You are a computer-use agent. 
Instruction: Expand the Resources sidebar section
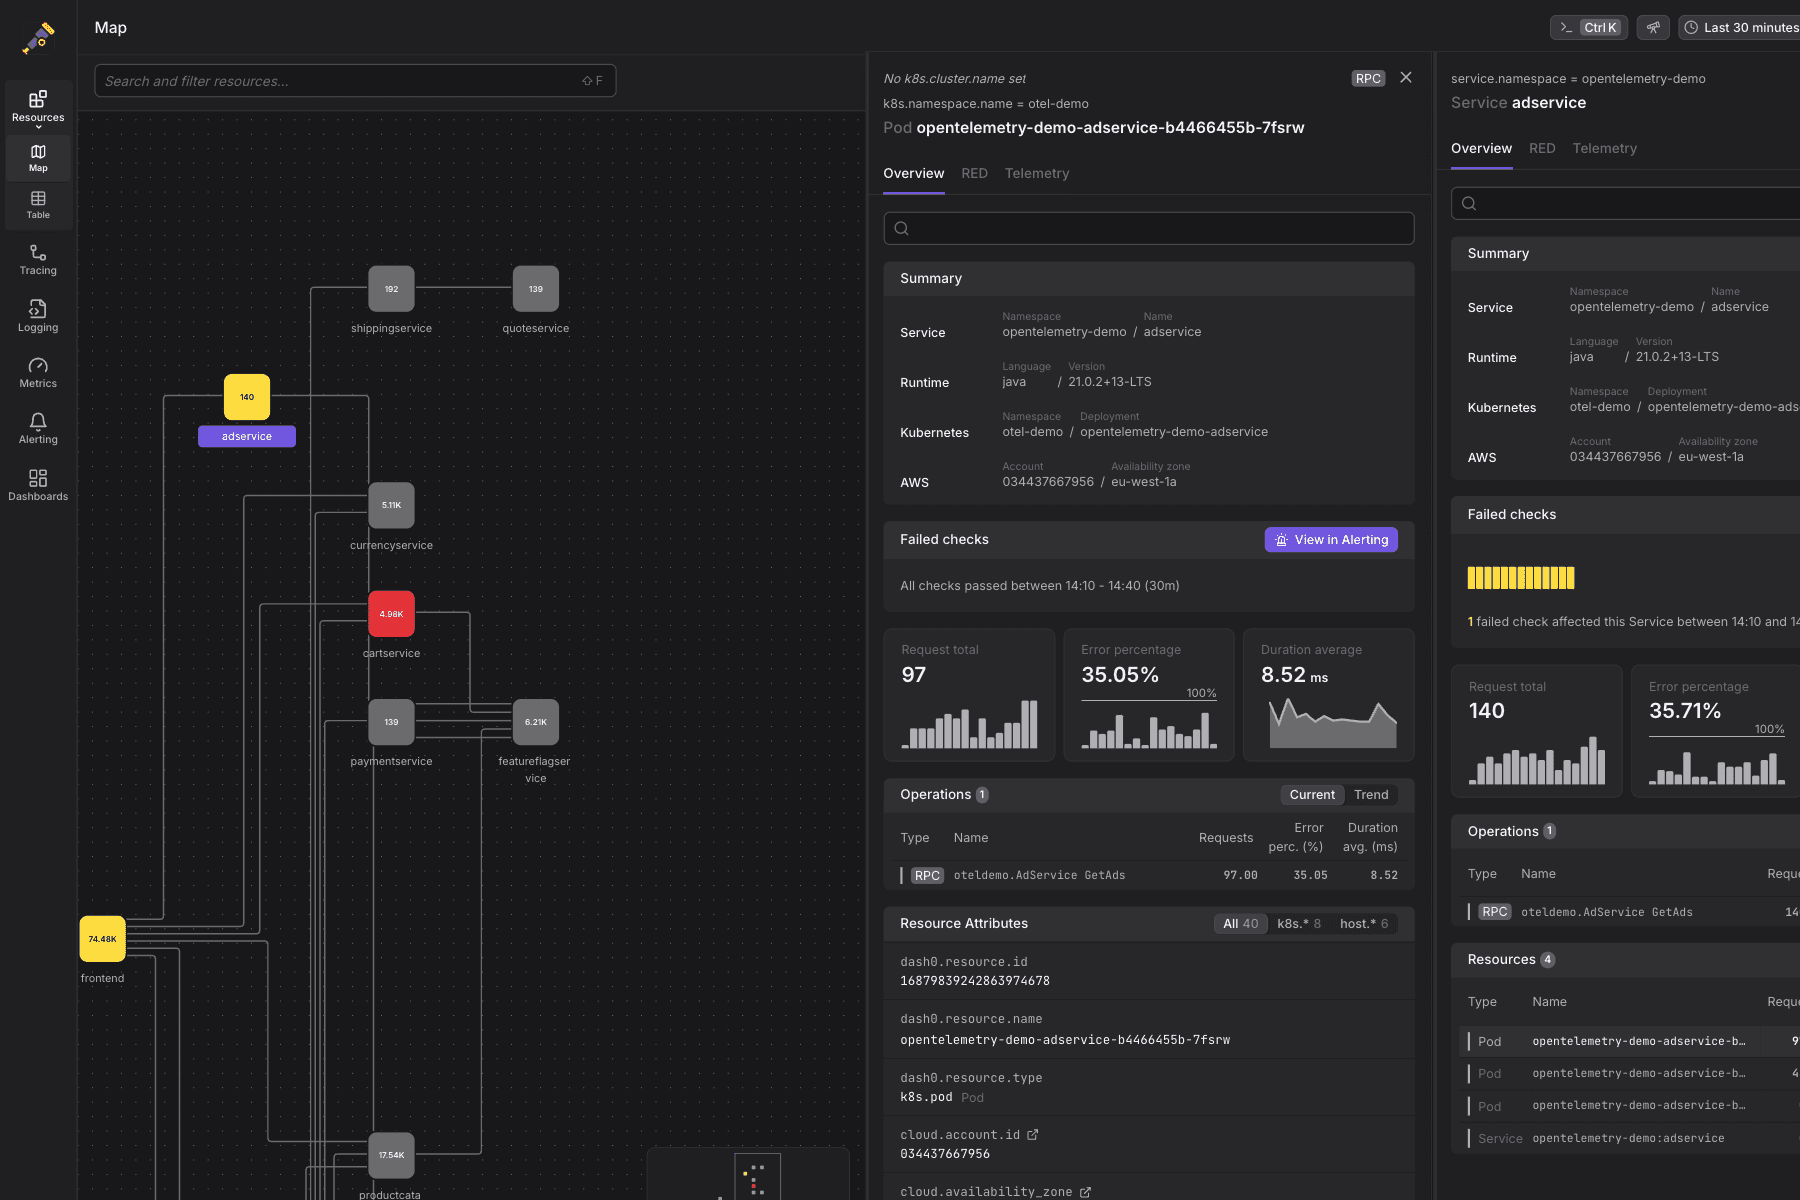[38, 107]
